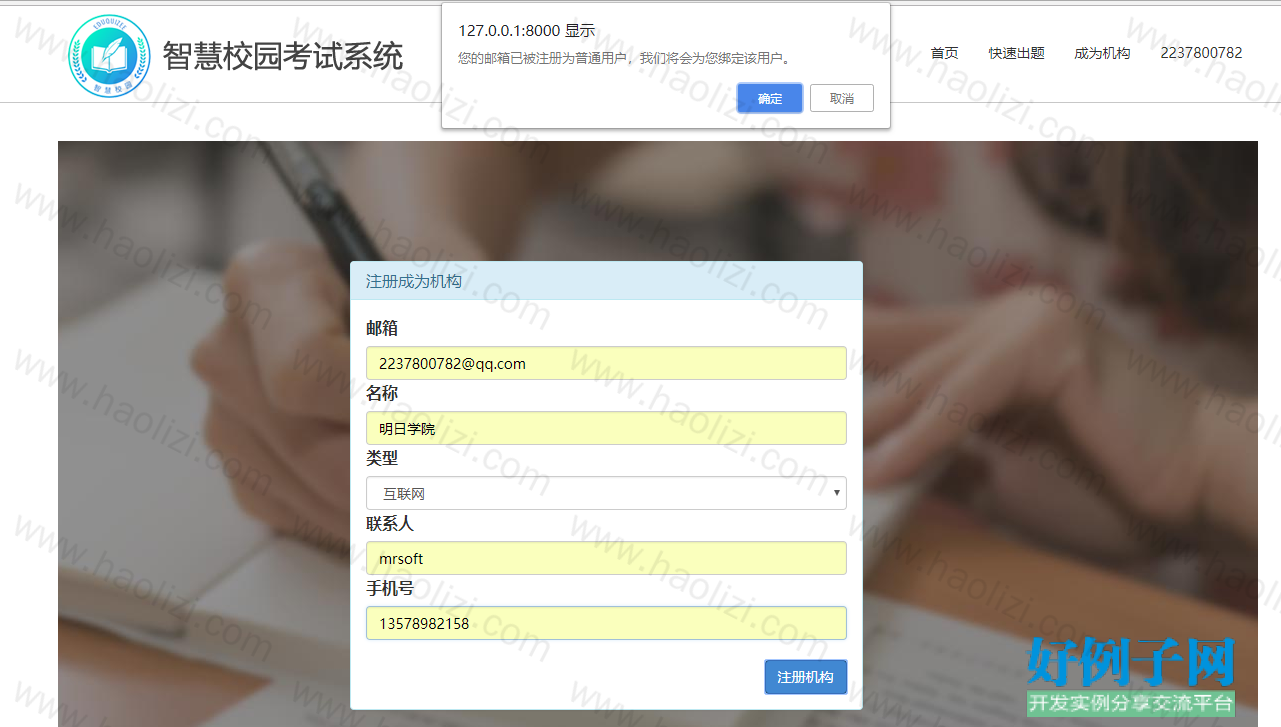Go to 快速出题 in navigation

(1016, 53)
